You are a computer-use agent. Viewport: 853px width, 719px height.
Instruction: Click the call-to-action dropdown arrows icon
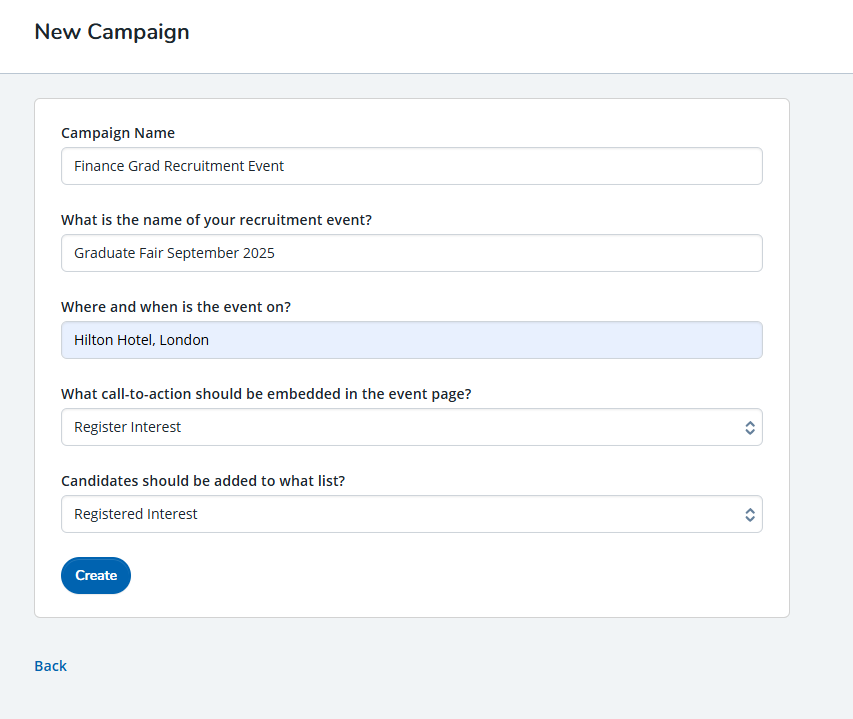pos(750,427)
